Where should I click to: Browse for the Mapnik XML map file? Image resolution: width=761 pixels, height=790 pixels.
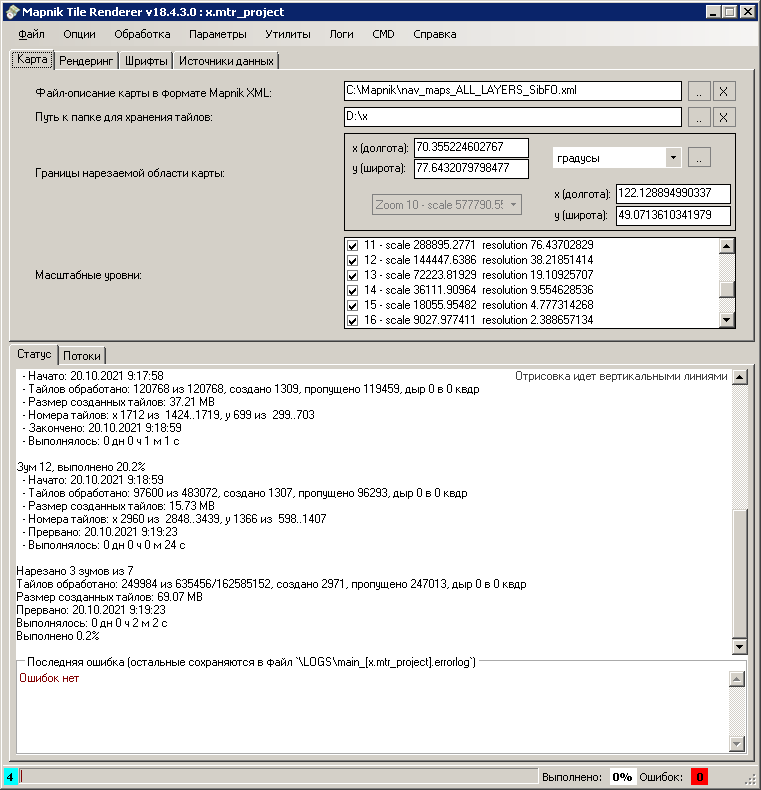[x=699, y=91]
